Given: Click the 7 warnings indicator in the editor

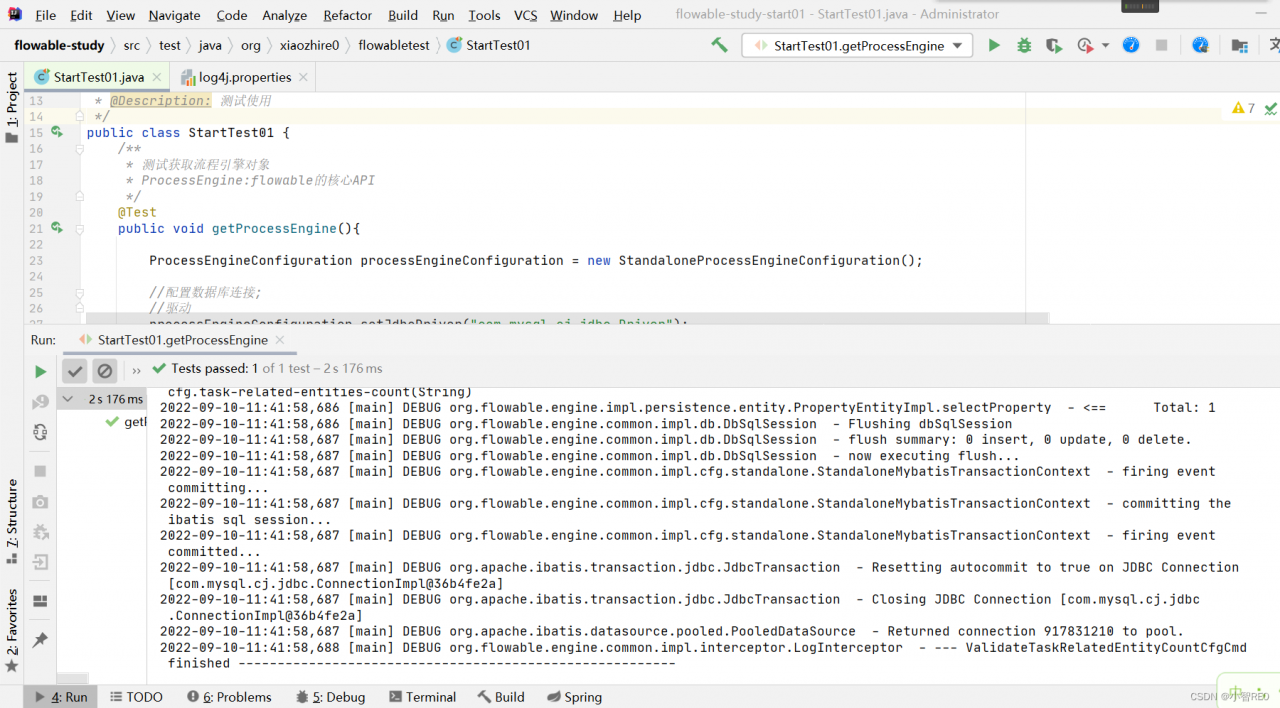Looking at the screenshot, I should click(1243, 108).
